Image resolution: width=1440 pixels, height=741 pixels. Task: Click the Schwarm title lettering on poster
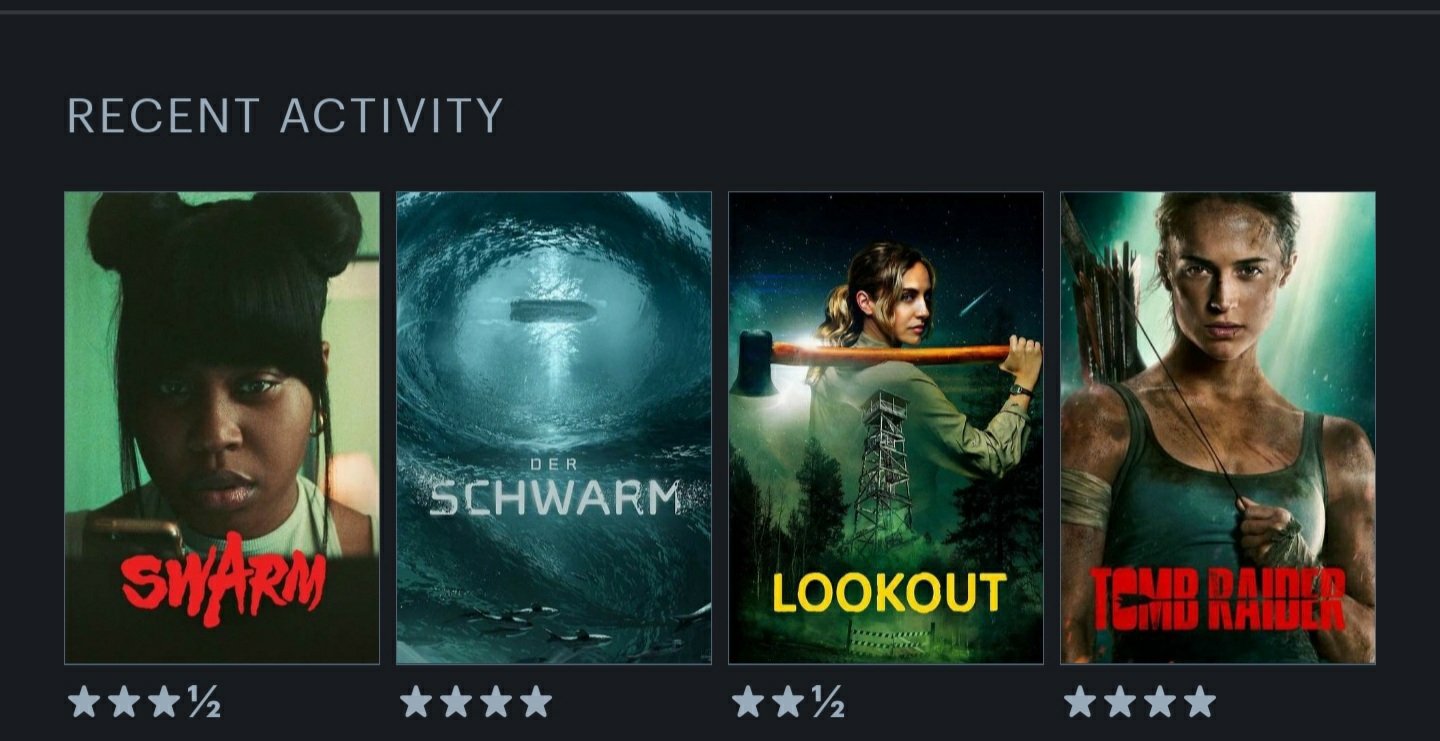(x=555, y=497)
